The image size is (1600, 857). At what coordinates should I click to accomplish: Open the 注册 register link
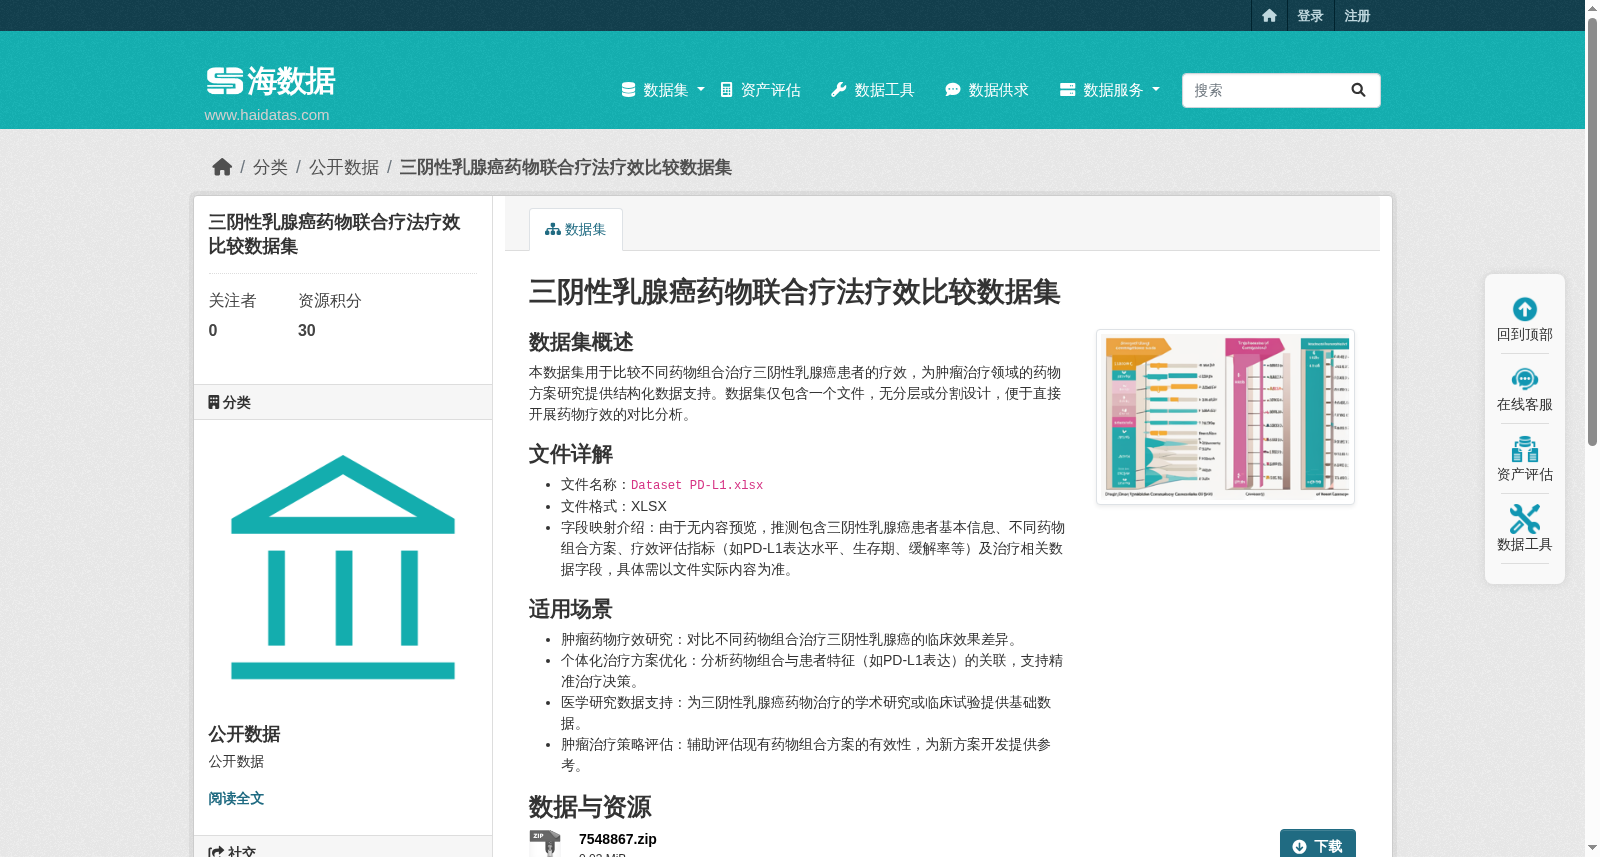[x=1357, y=16]
